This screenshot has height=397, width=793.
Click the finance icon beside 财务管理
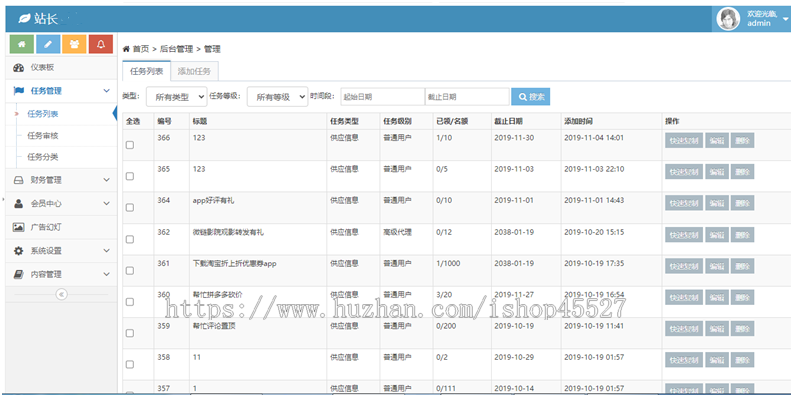[19, 180]
